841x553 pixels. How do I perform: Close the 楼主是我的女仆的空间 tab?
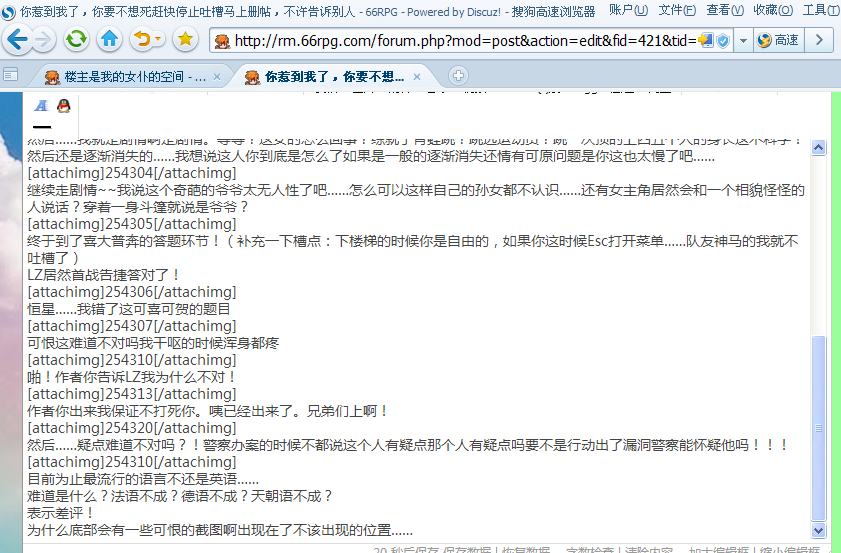tap(217, 77)
